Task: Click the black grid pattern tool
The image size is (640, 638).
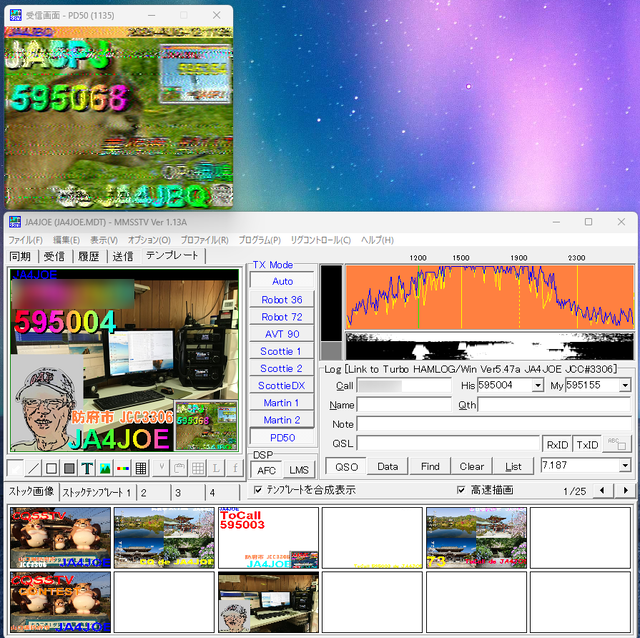Action: coord(141,468)
